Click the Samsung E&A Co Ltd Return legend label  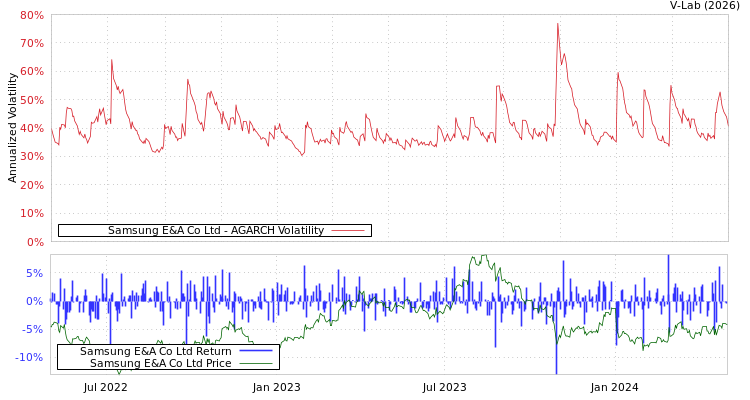pyautogui.click(x=155, y=351)
